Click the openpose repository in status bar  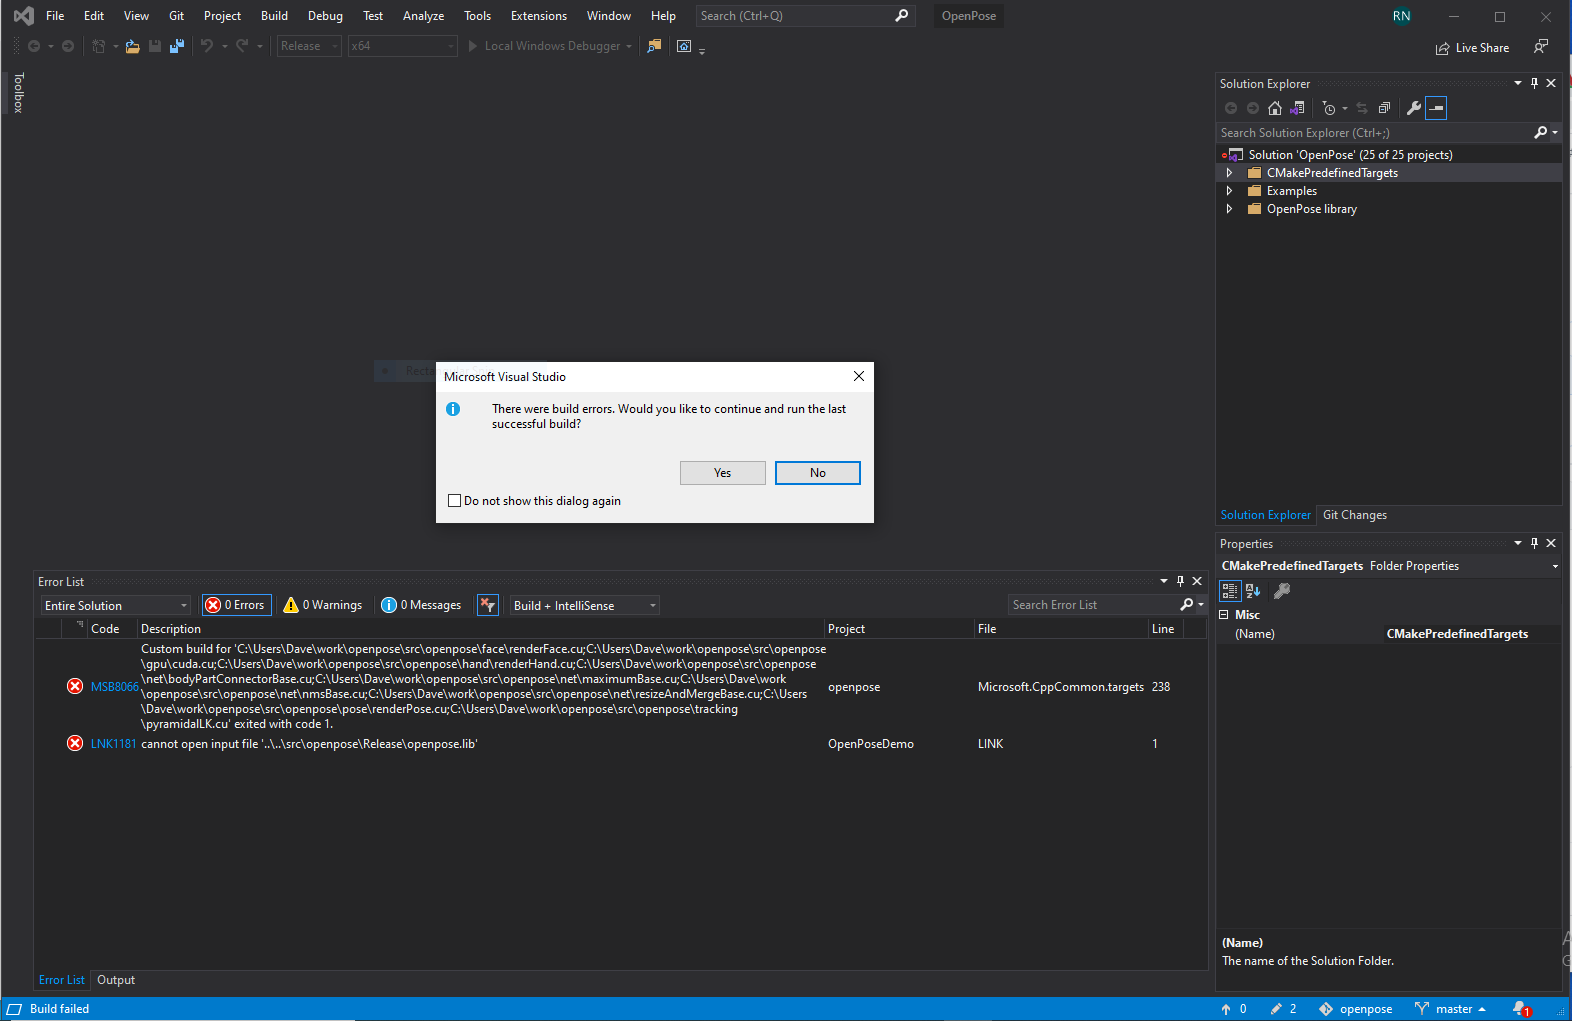(1356, 1009)
